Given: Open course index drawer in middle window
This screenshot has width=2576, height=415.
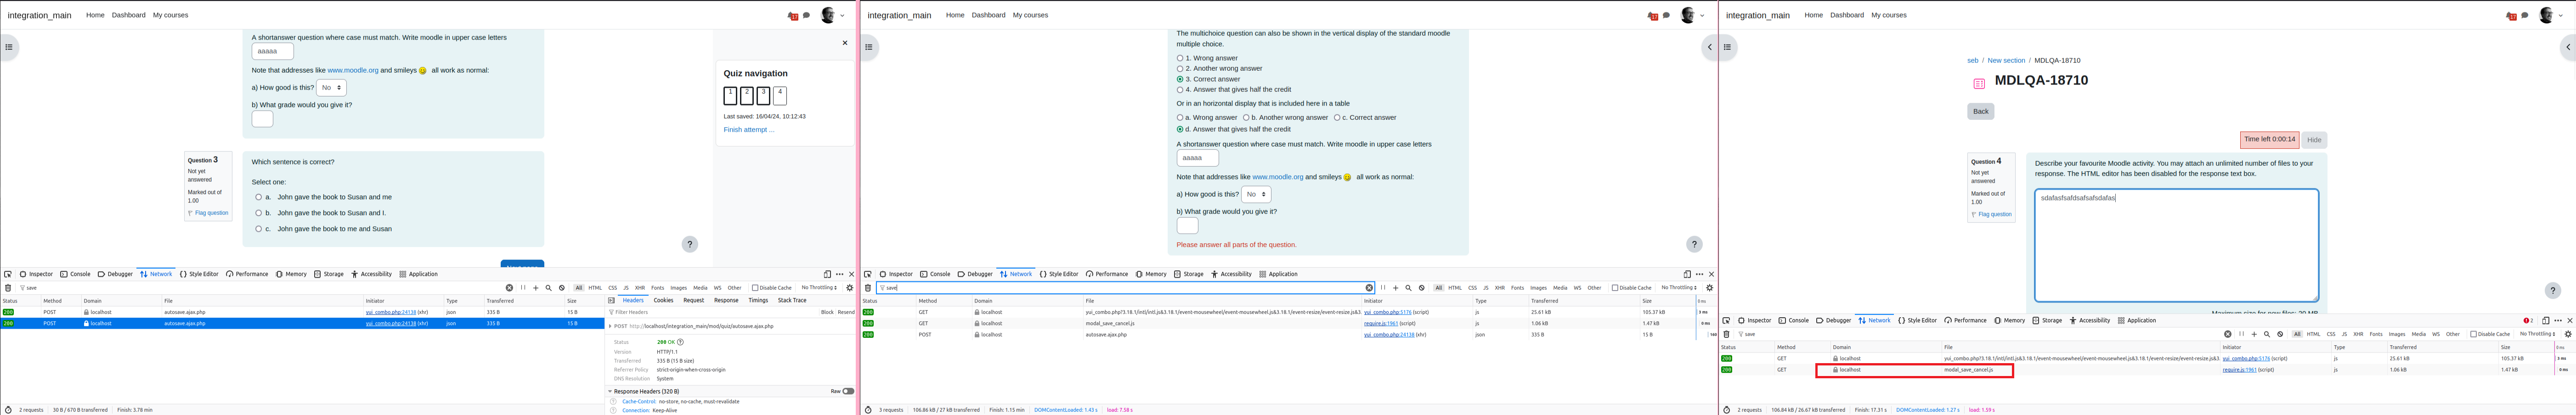Looking at the screenshot, I should [869, 47].
